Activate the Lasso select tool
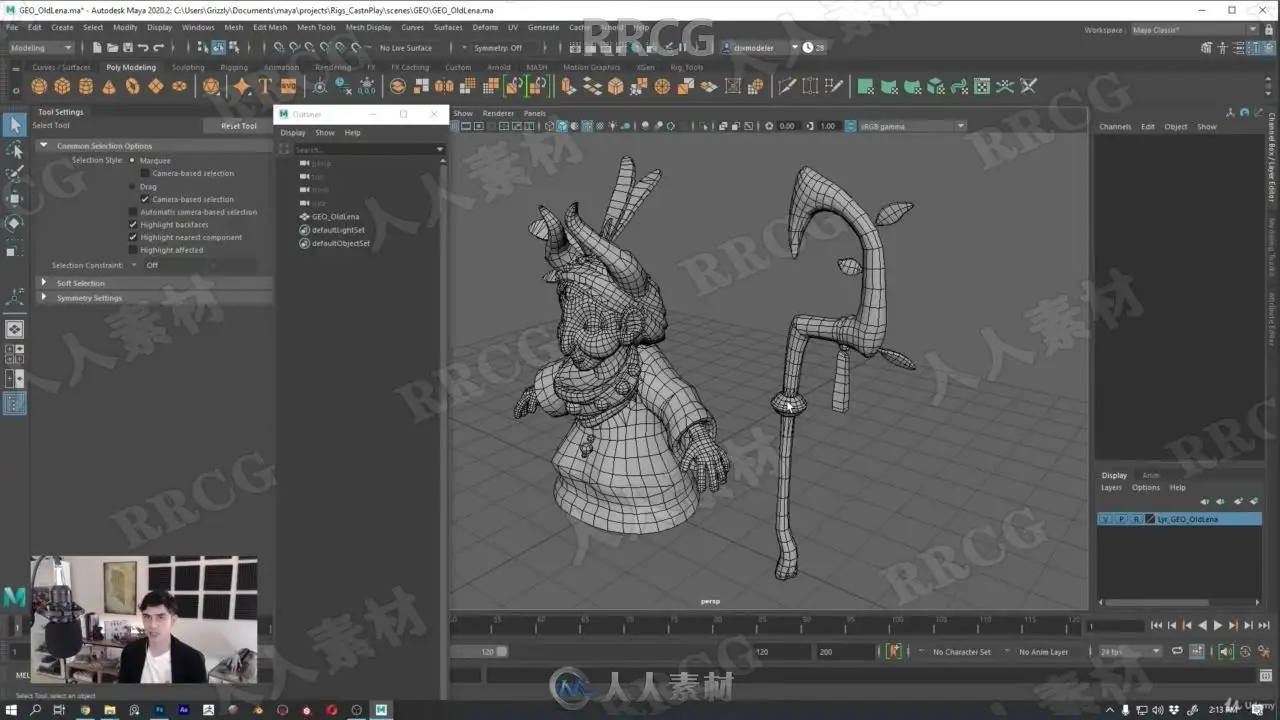 [x=15, y=150]
